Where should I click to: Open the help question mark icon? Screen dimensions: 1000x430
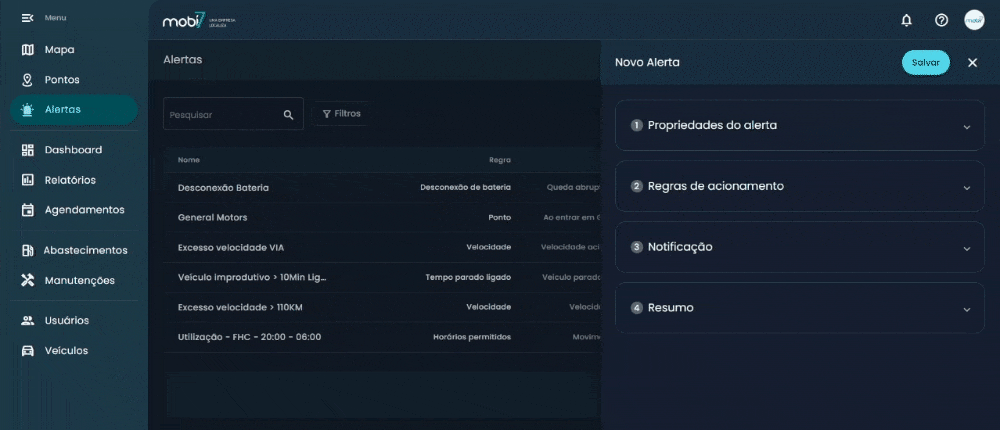pyautogui.click(x=941, y=20)
